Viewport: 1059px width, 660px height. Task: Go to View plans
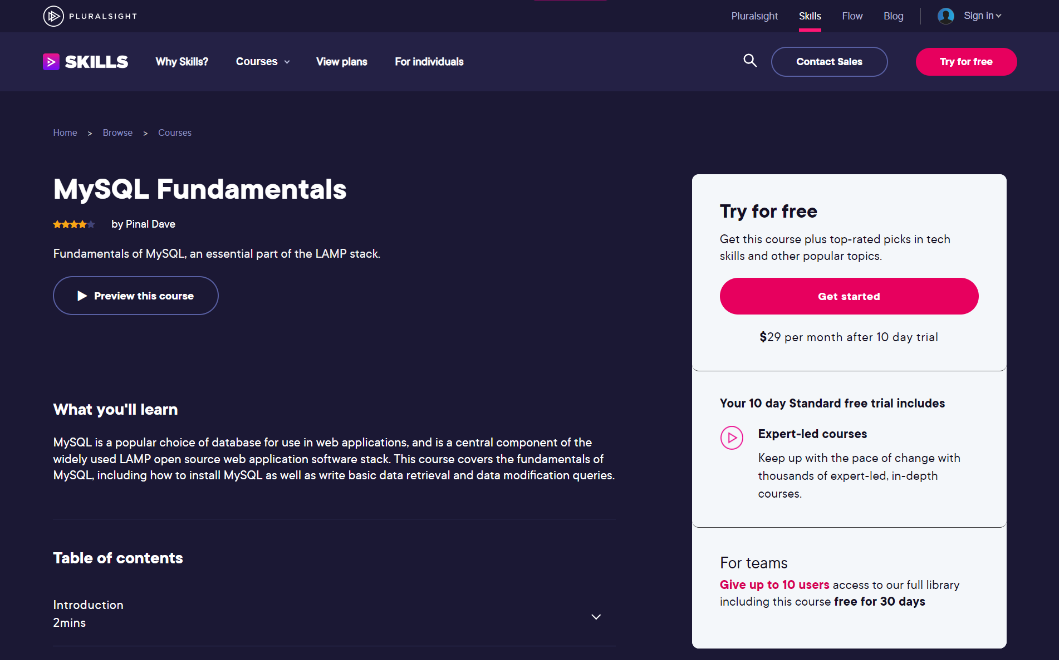pos(342,61)
